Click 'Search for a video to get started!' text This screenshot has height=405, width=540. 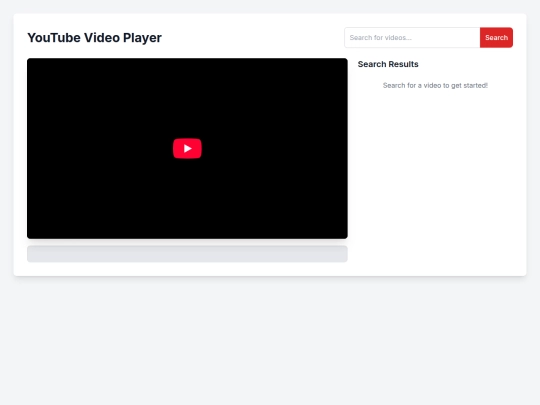(435, 85)
